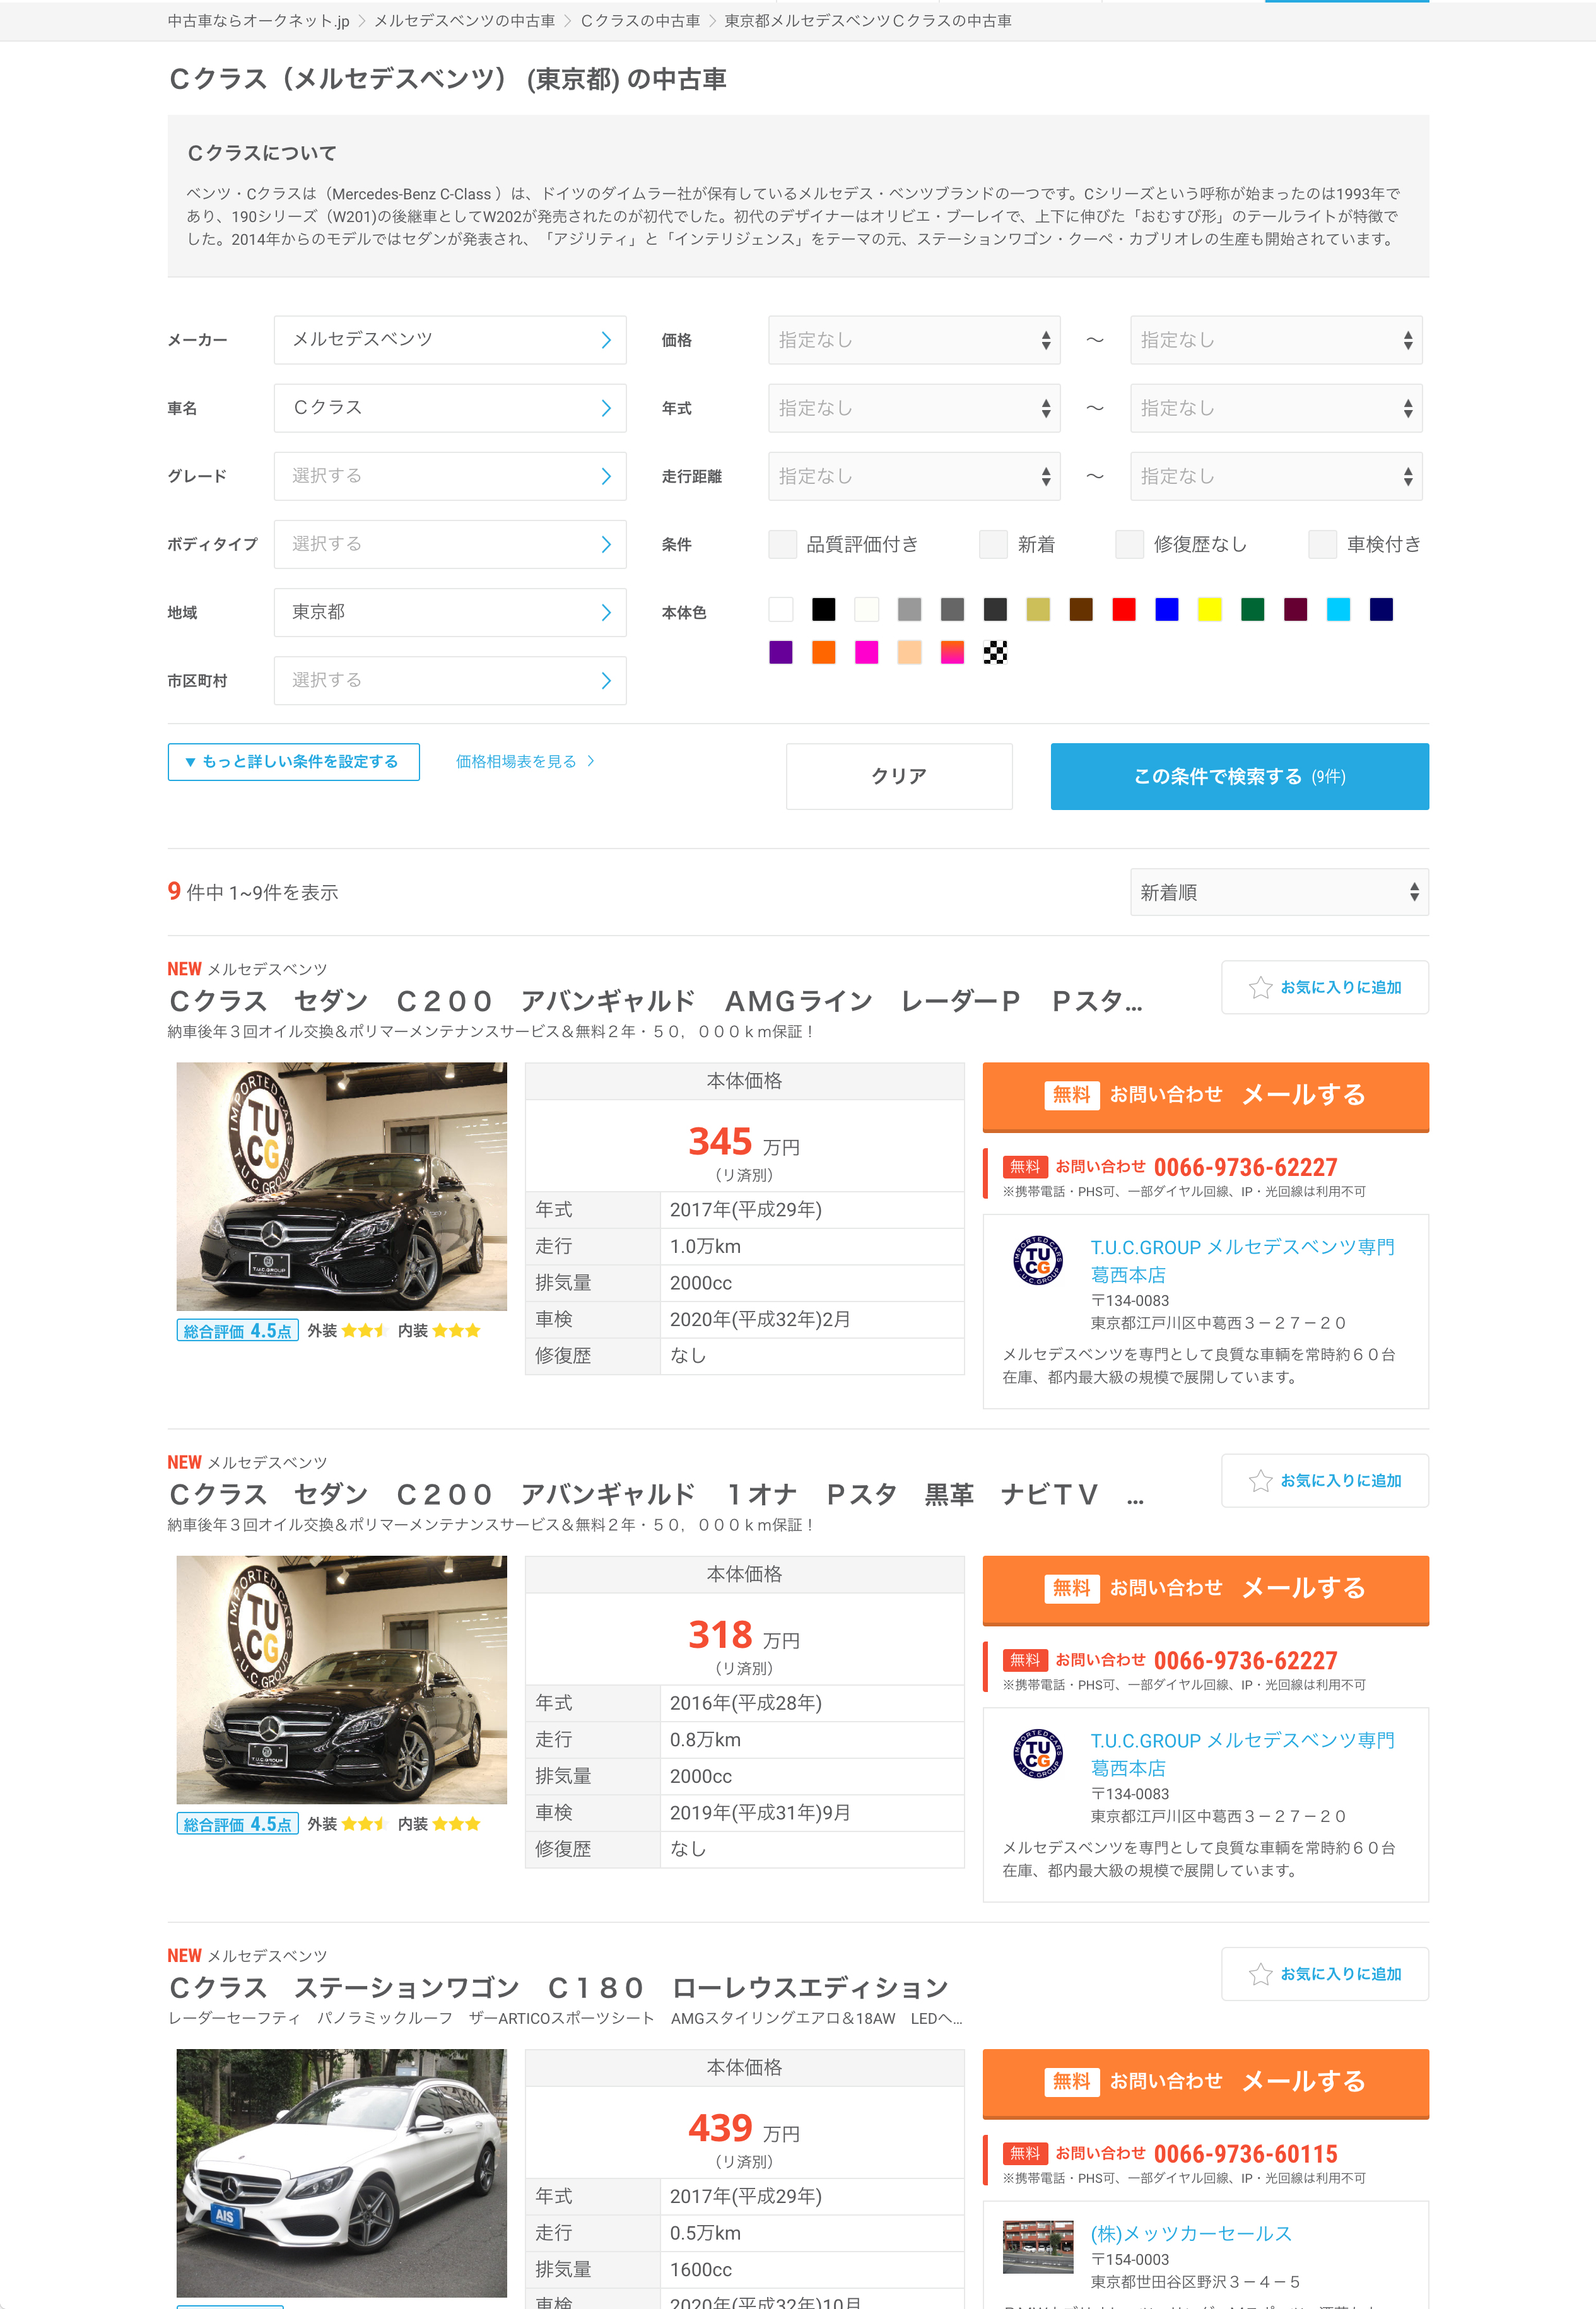Open the maximum 価格 dropdown
The width and height of the screenshot is (1596, 2309).
[1276, 340]
